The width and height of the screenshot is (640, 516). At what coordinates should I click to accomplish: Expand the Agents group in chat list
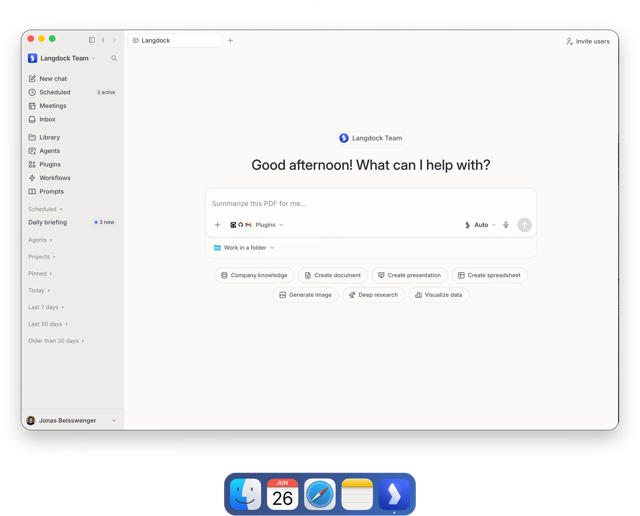pos(40,240)
